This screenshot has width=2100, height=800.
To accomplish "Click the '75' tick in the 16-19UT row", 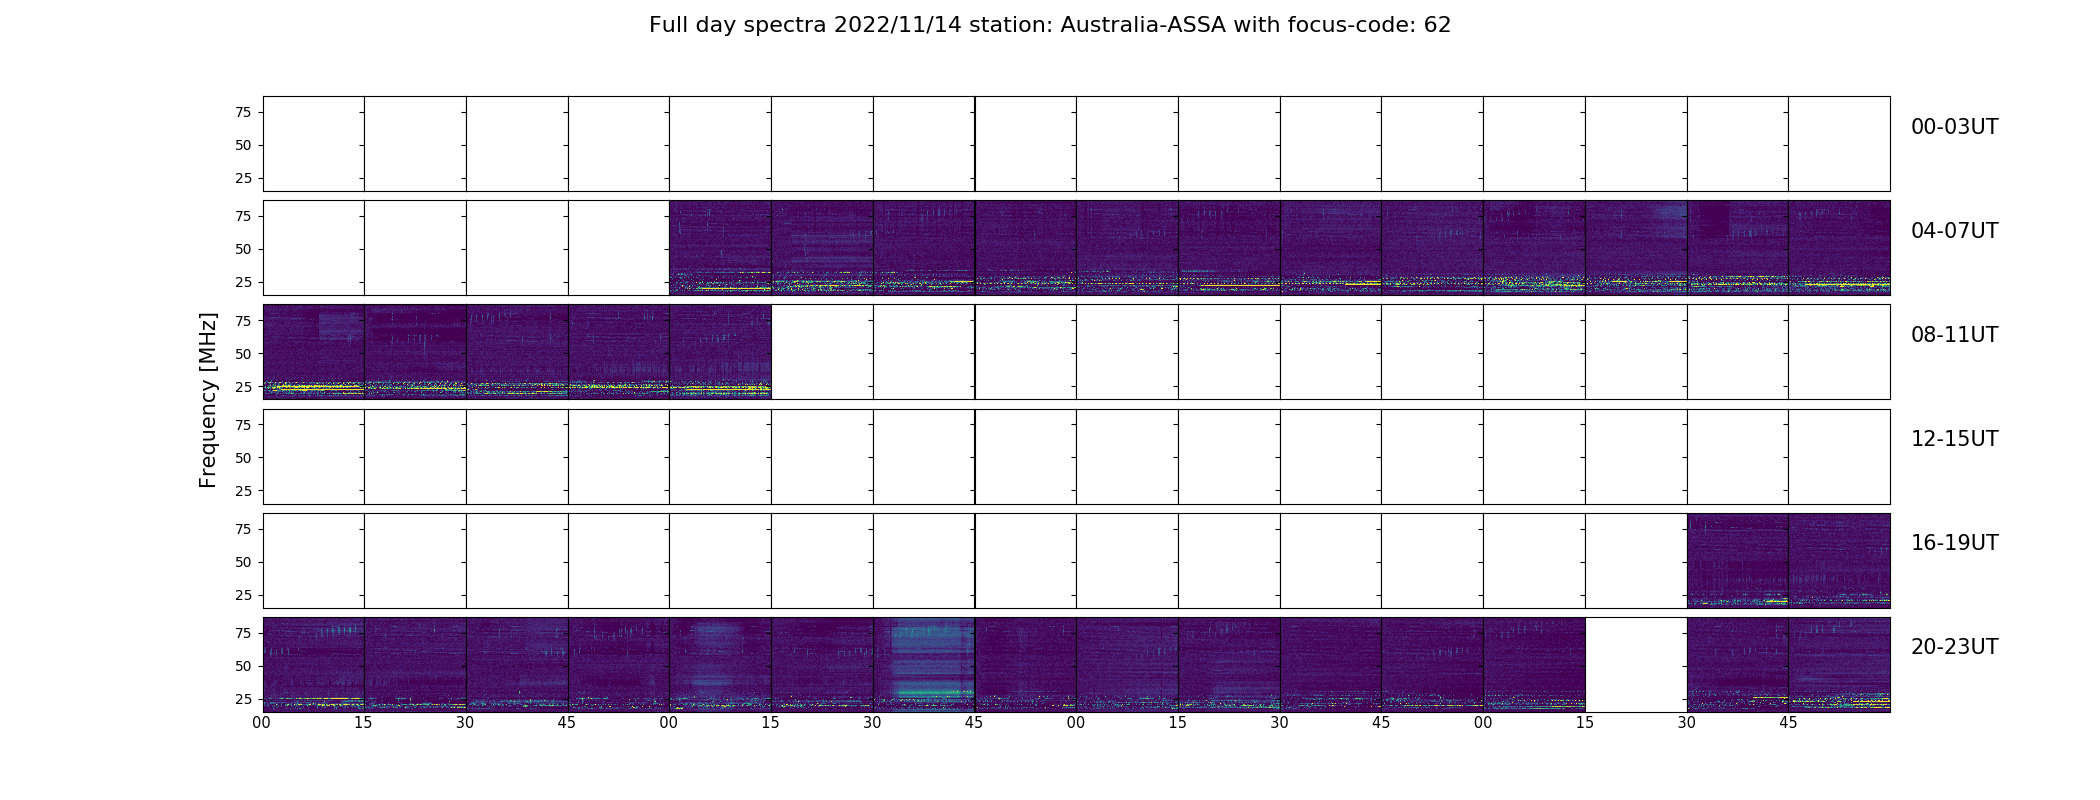I will (243, 529).
